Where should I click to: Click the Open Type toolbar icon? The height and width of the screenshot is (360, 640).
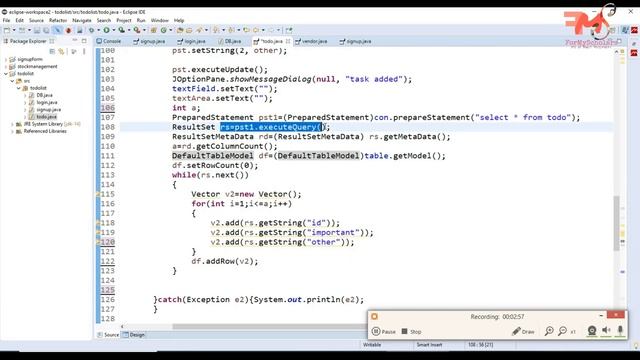(x=180, y=30)
